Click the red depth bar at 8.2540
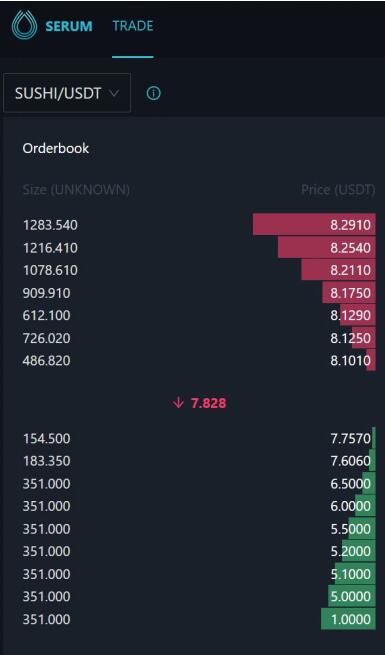Image resolution: width=385 pixels, height=655 pixels. point(327,247)
